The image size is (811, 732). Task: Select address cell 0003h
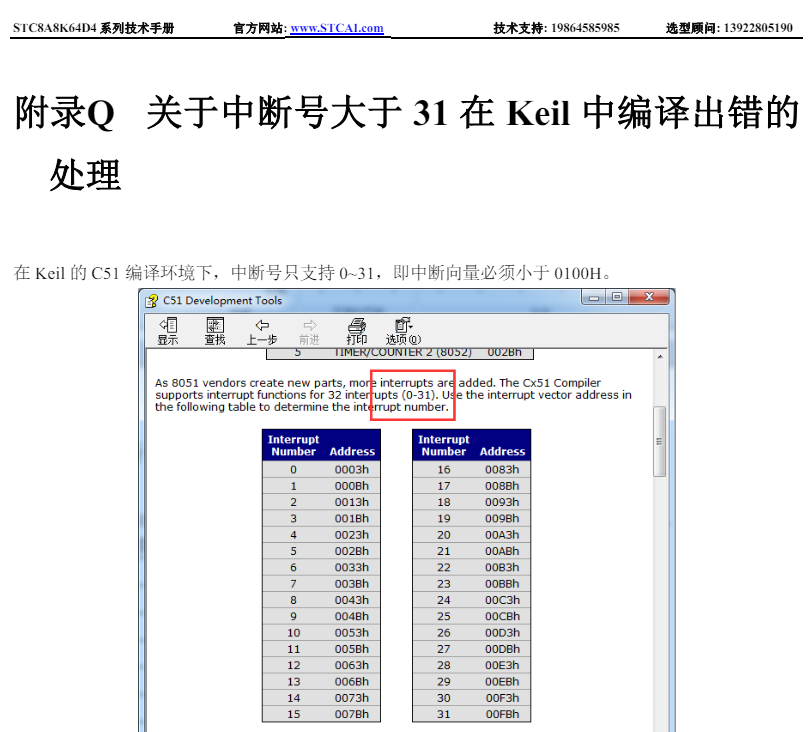click(x=352, y=470)
